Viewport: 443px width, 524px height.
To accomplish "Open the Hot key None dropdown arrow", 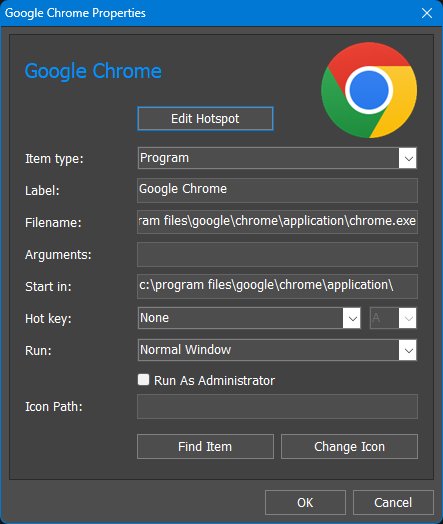I will point(352,318).
